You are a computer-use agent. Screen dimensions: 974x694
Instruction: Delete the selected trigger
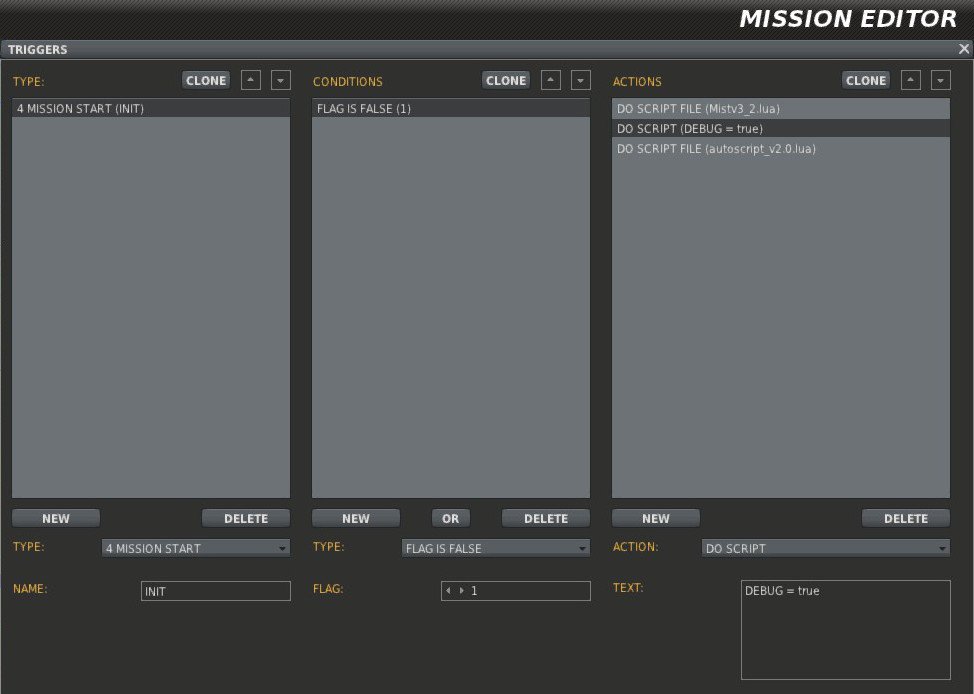click(x=246, y=518)
